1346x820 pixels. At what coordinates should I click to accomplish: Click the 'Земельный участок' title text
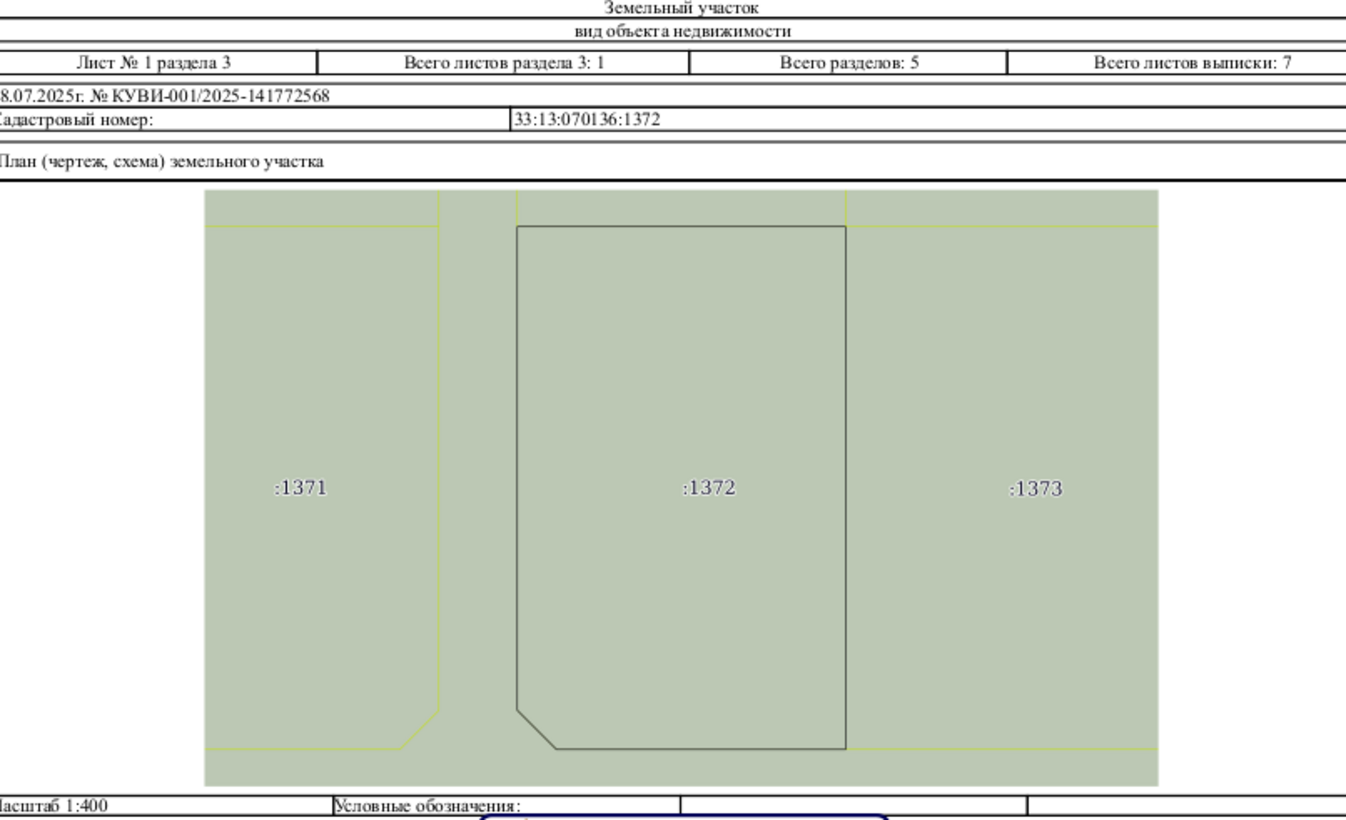tap(682, 8)
